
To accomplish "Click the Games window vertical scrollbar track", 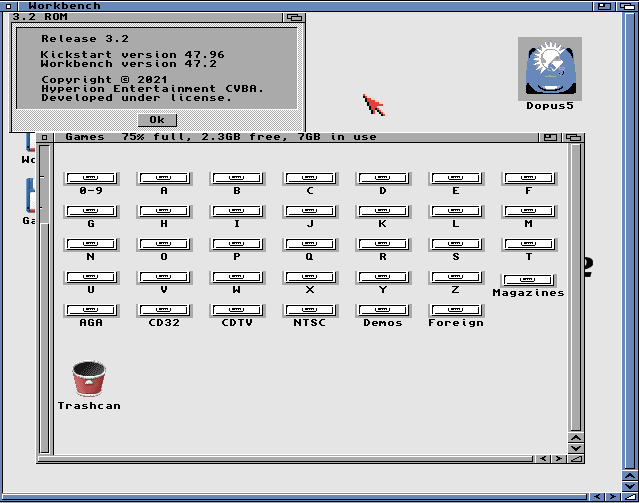I will [575, 287].
